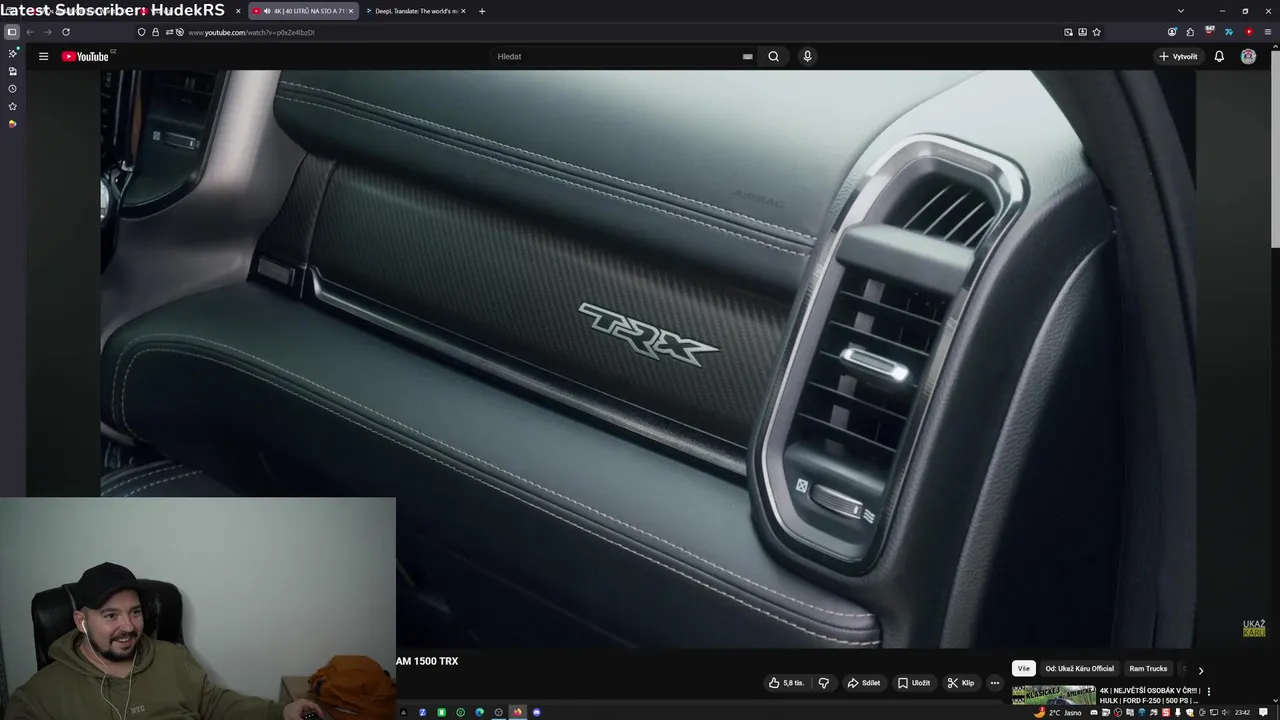Create a clip with Klip button
The height and width of the screenshot is (720, 1280).
(960, 683)
